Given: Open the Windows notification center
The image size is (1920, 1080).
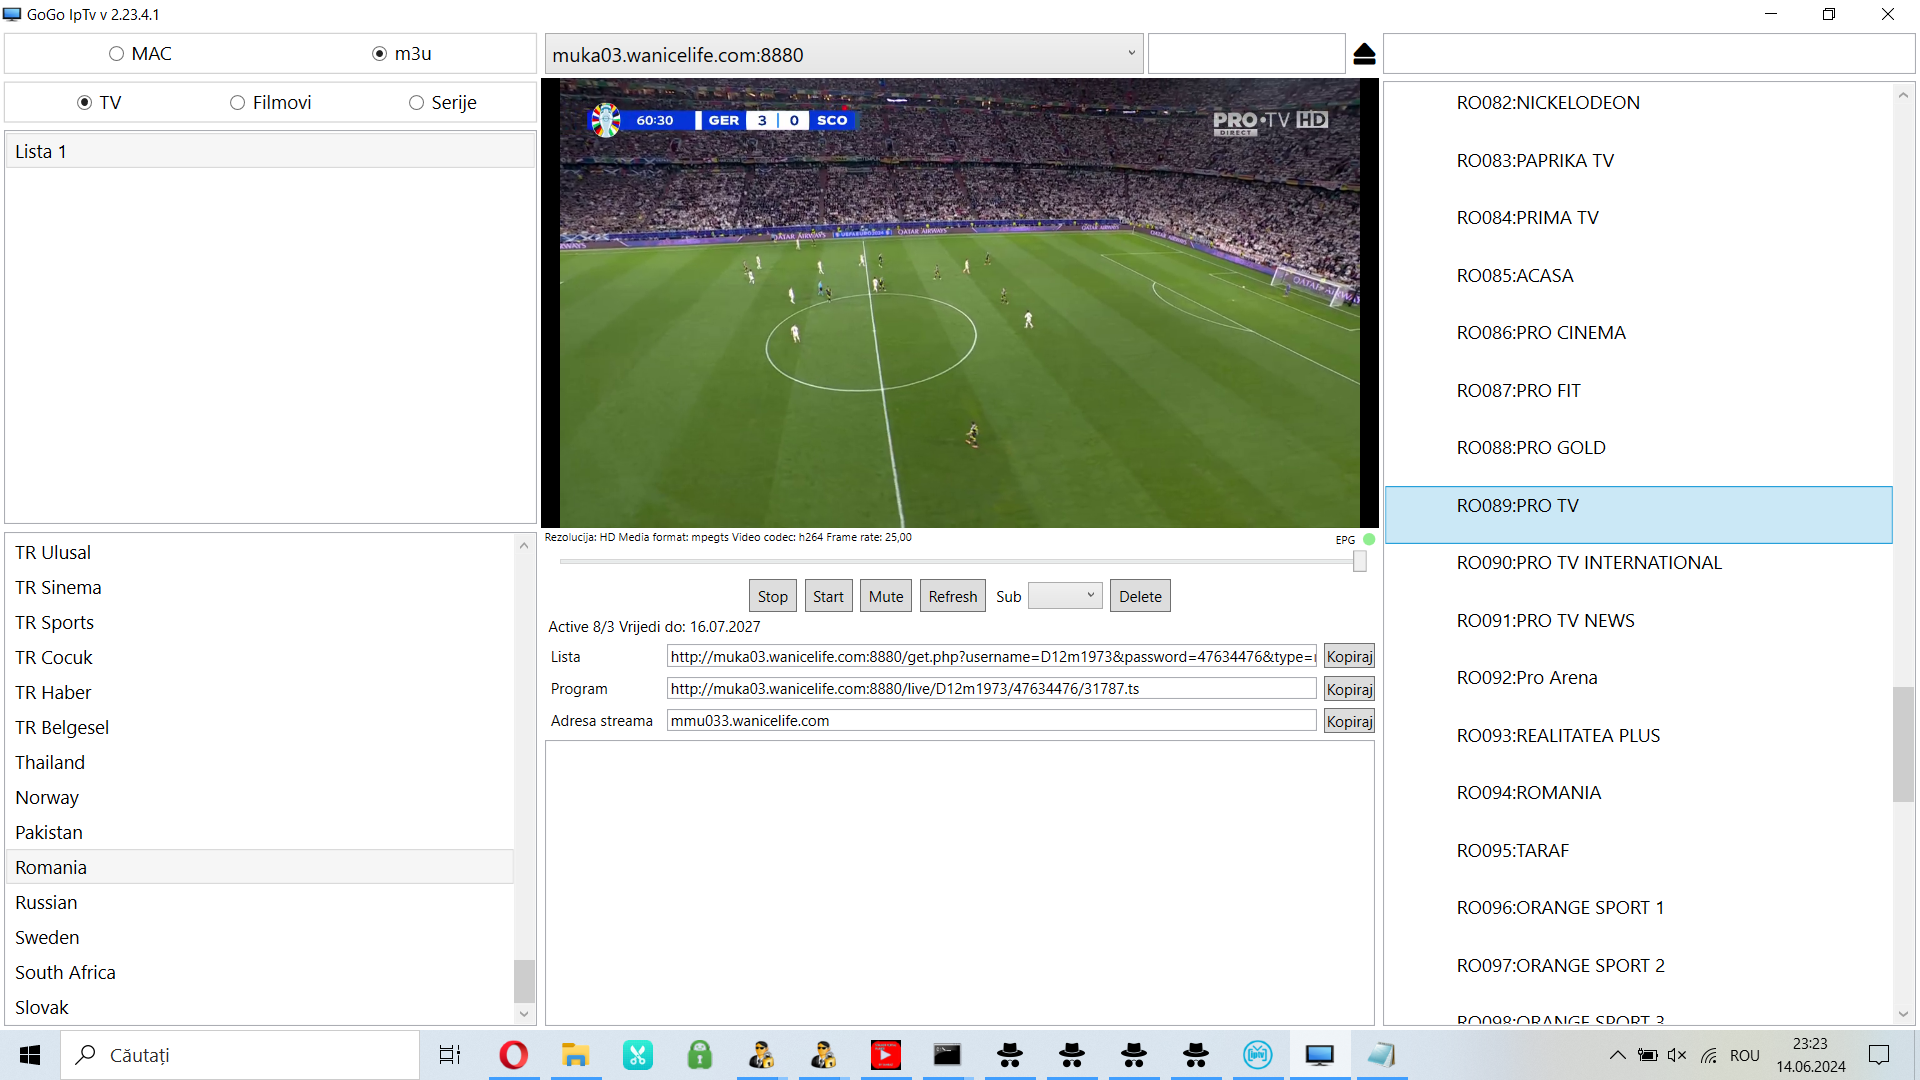Looking at the screenshot, I should coord(1879,1055).
